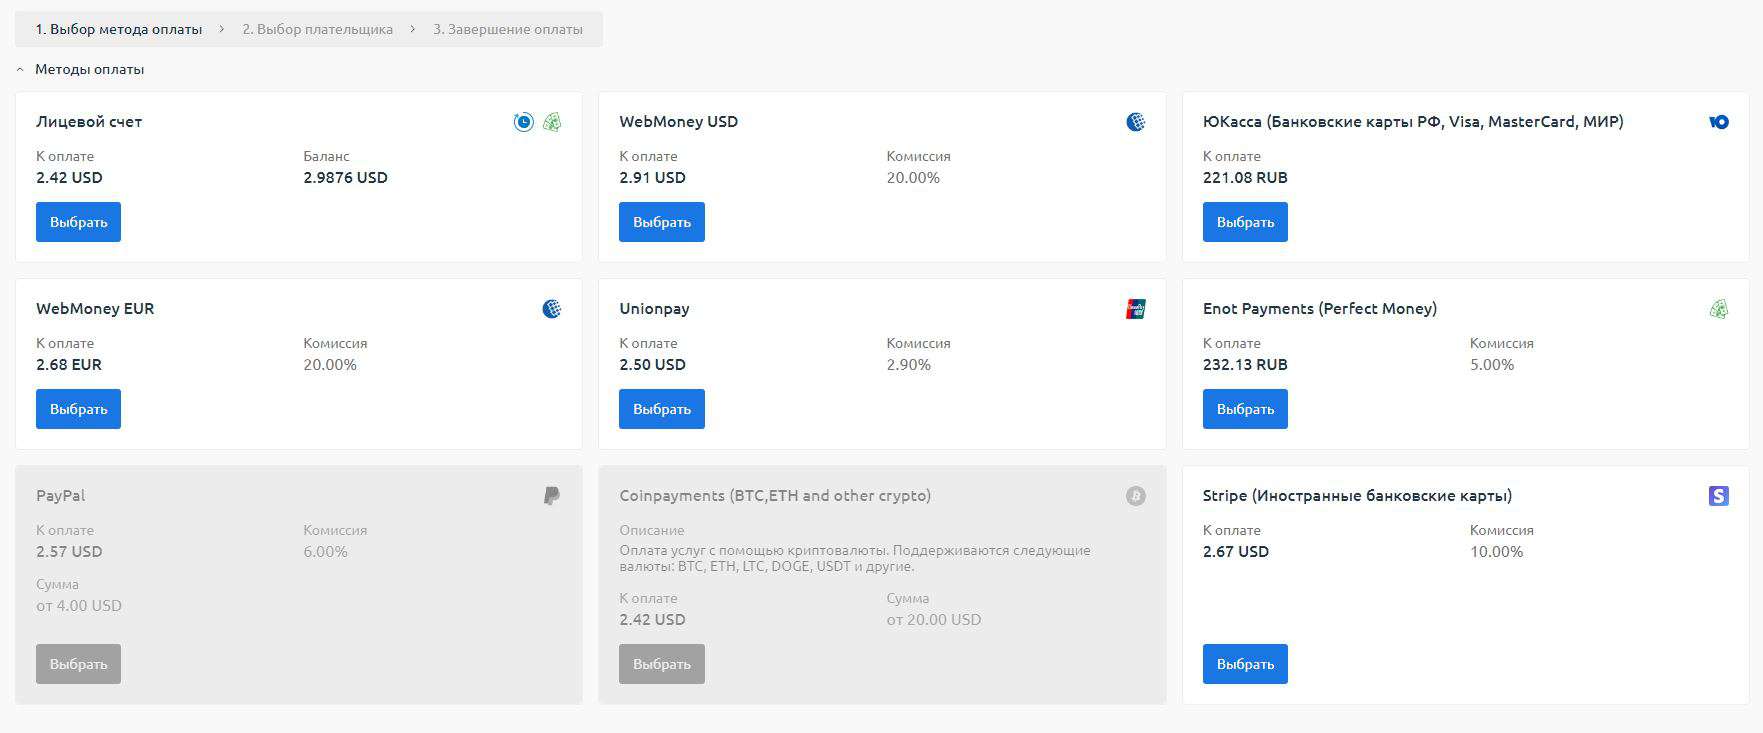Click the PayPal commission 6.00%
The height and width of the screenshot is (733, 1763).
(x=325, y=552)
